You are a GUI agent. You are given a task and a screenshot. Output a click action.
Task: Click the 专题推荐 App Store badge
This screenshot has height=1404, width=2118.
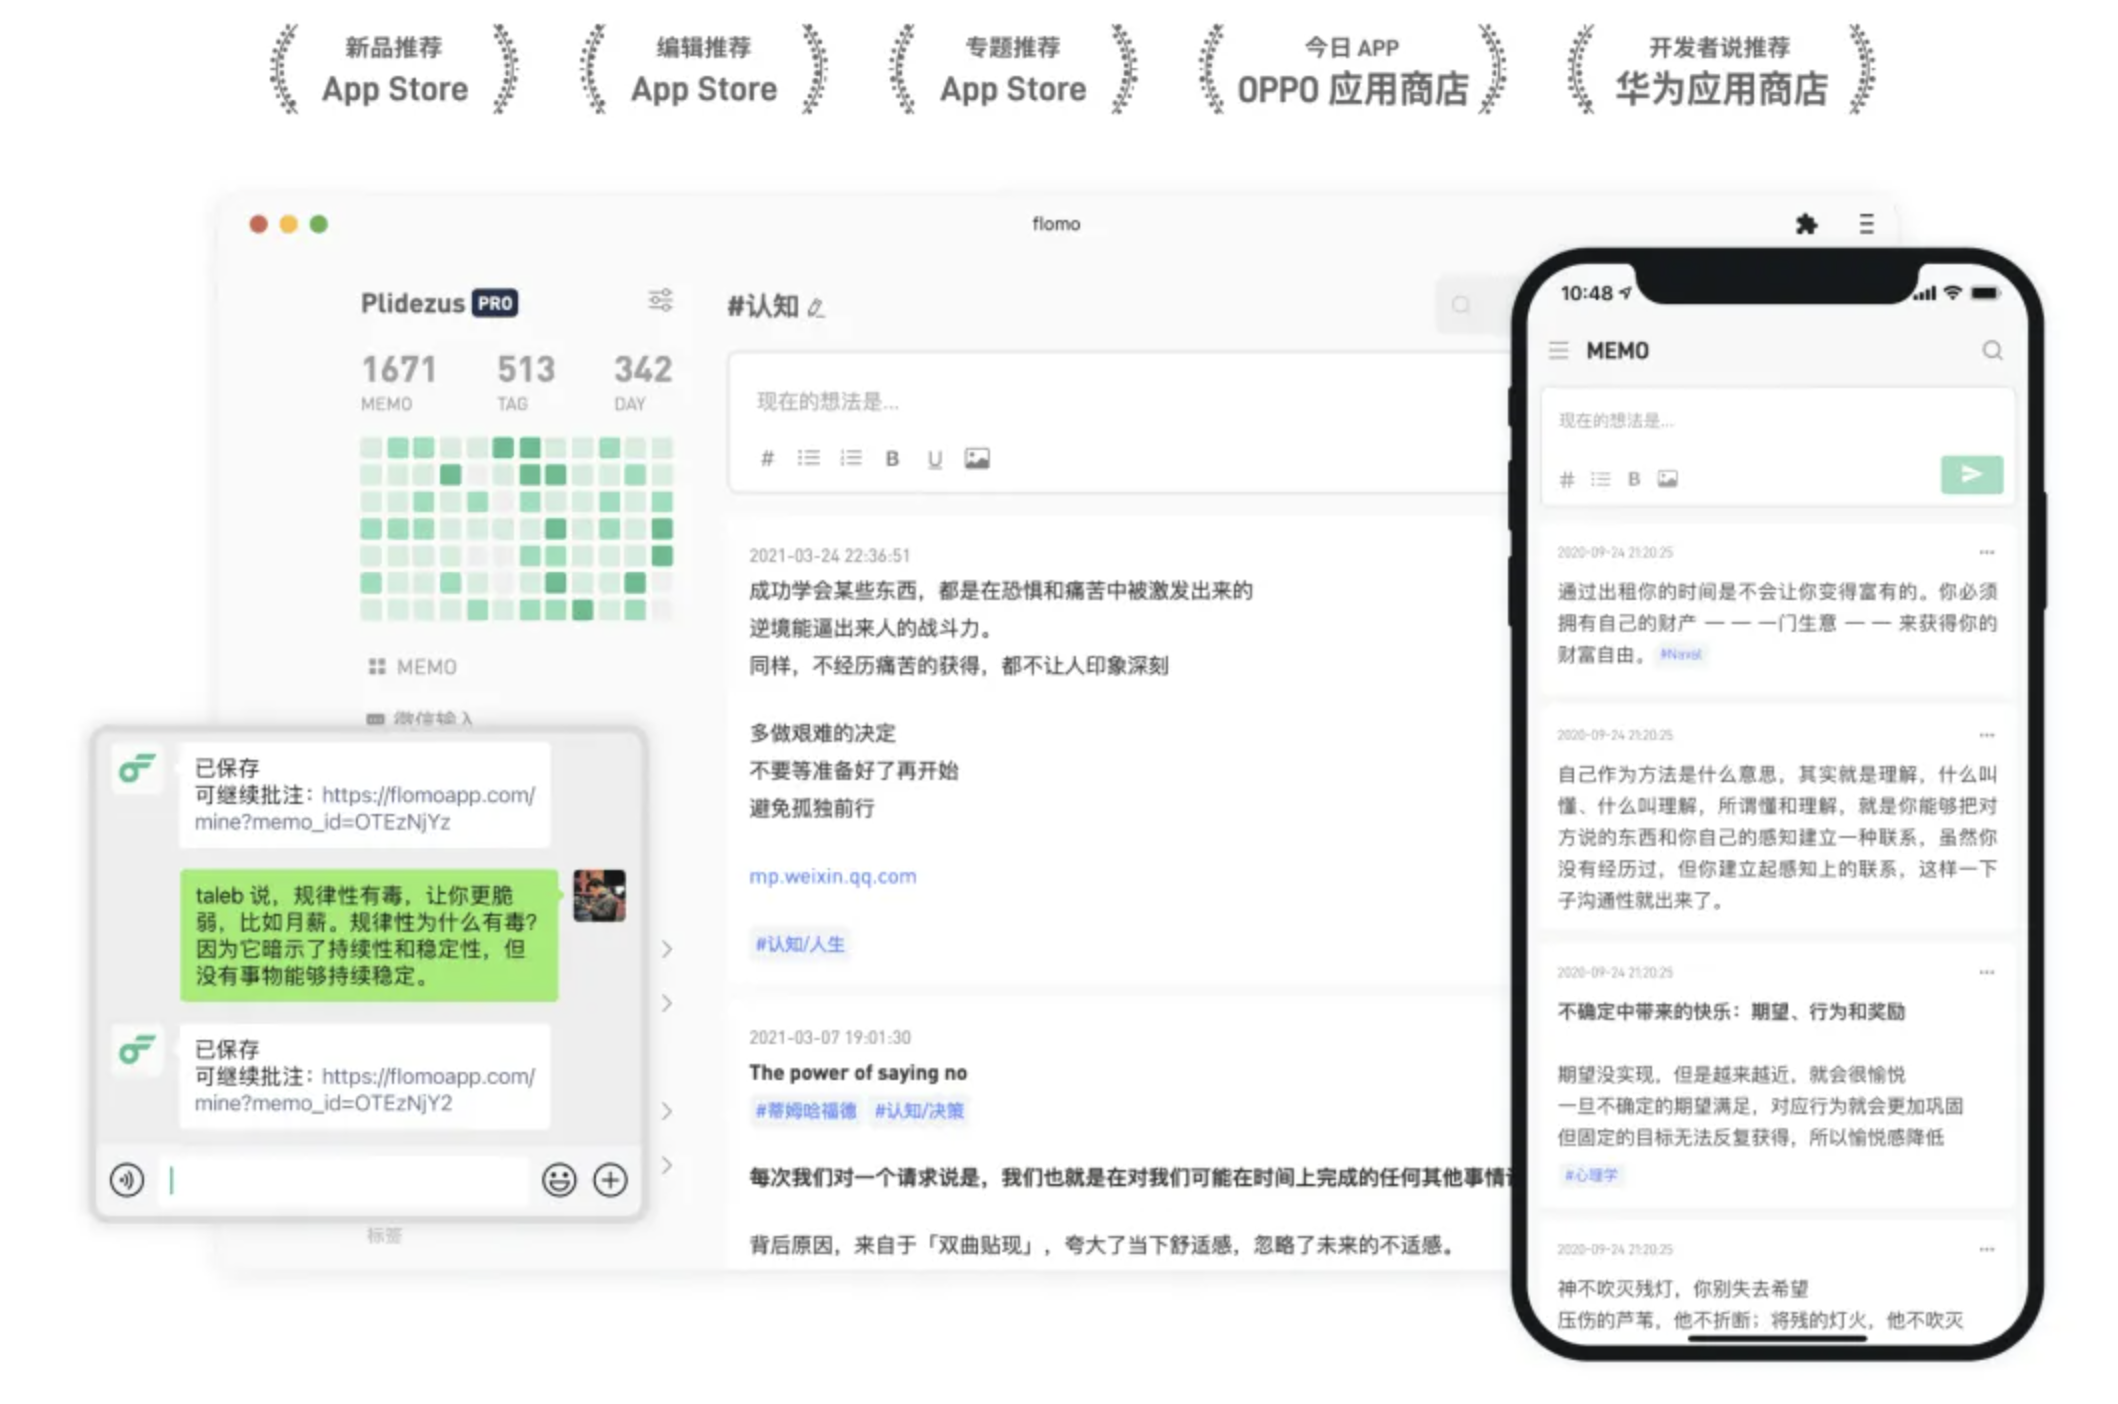click(x=1013, y=70)
